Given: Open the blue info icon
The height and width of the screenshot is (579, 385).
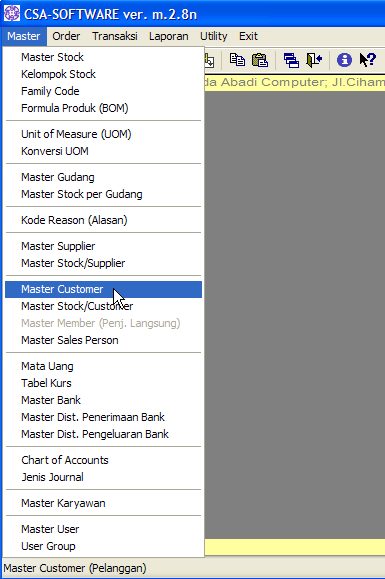Looking at the screenshot, I should click(344, 60).
